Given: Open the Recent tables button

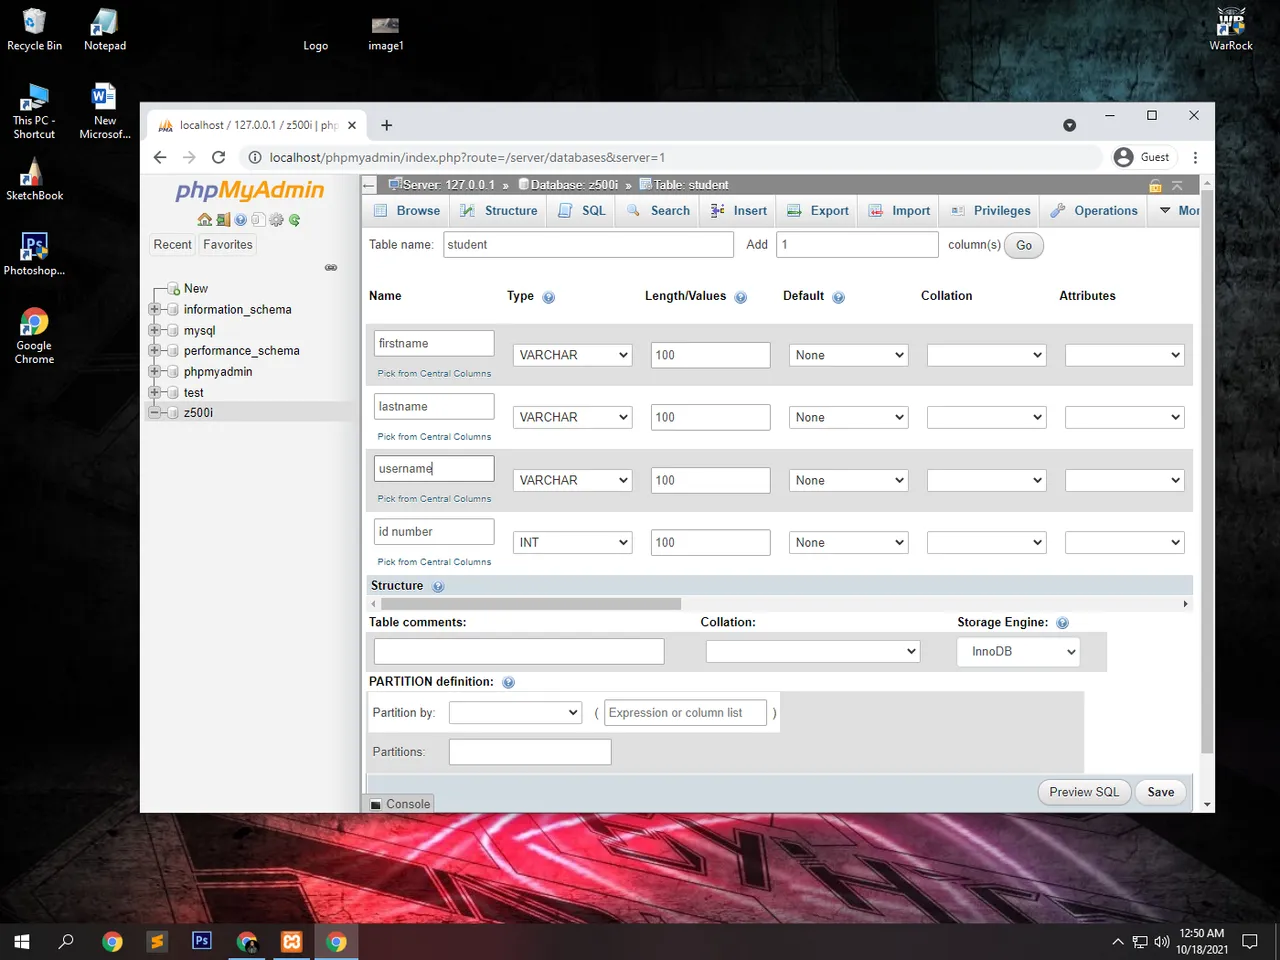Looking at the screenshot, I should [172, 245].
